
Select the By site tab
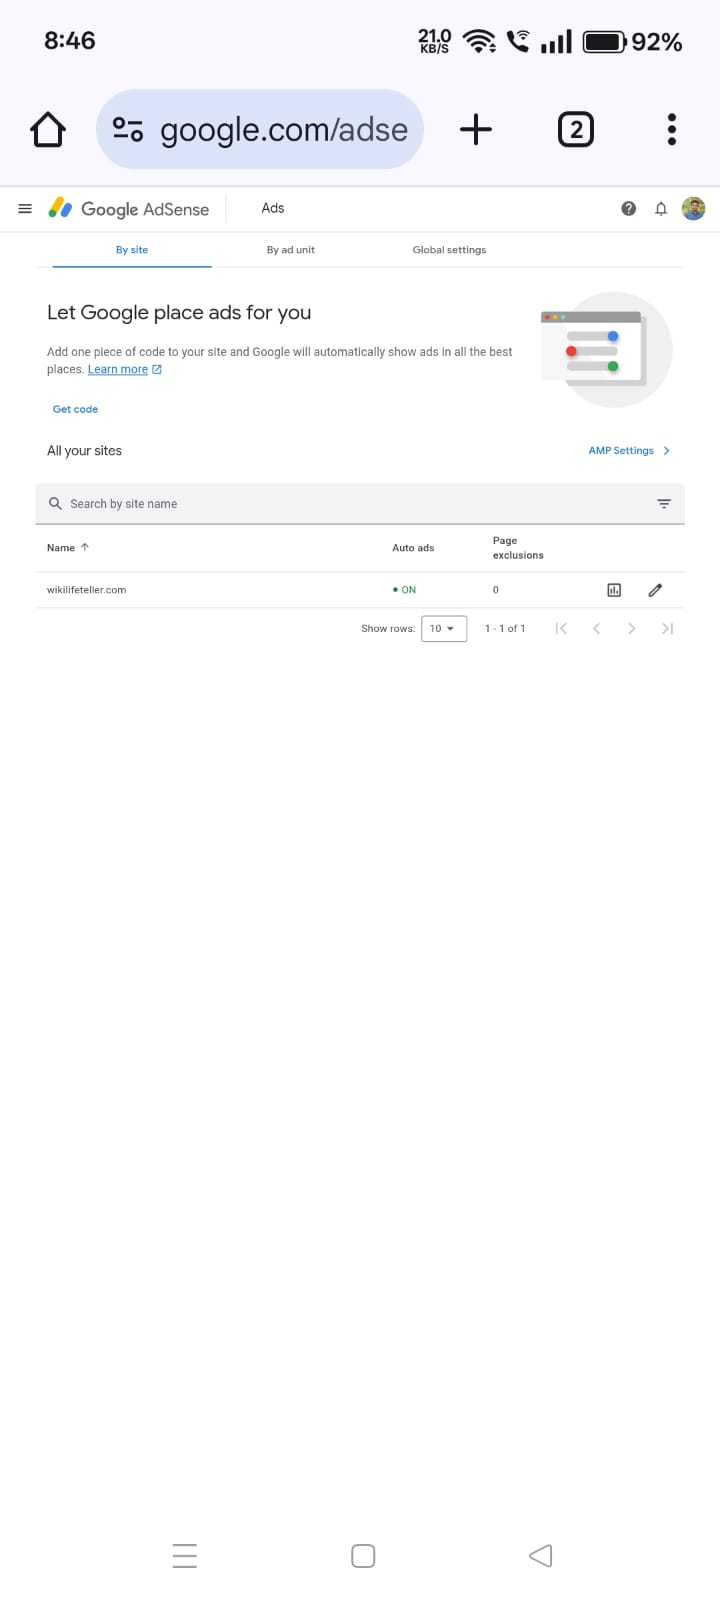(x=132, y=250)
